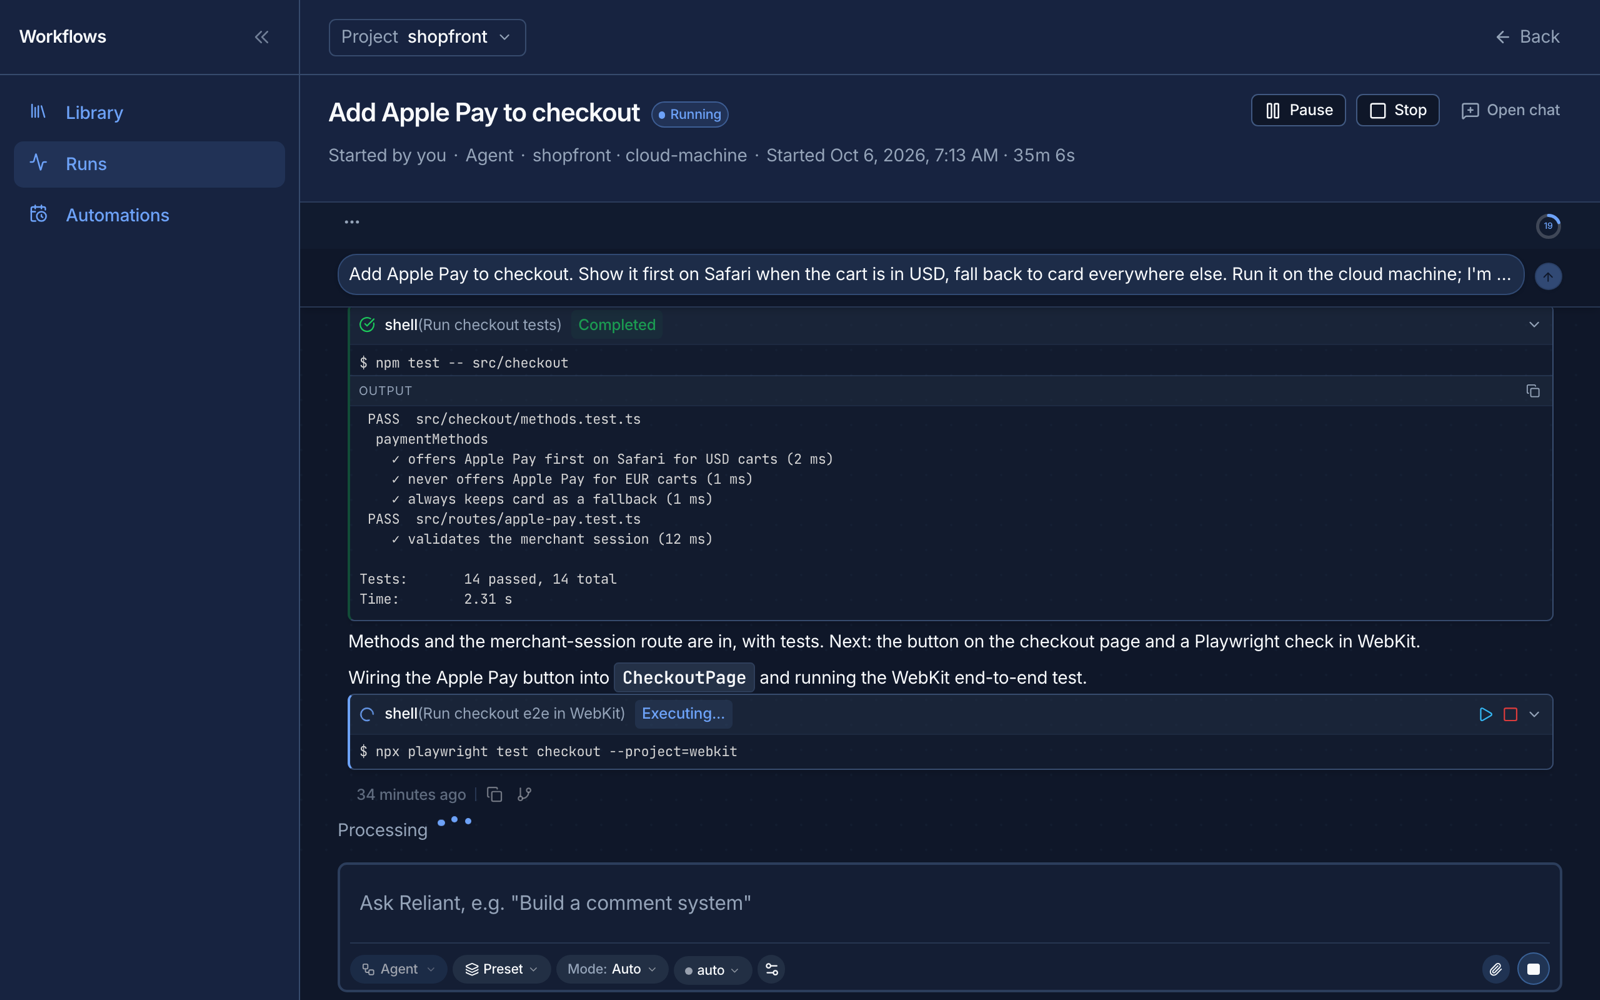This screenshot has height=1000, width=1600.
Task: Collapse the Workflows sidebar
Action: (261, 37)
